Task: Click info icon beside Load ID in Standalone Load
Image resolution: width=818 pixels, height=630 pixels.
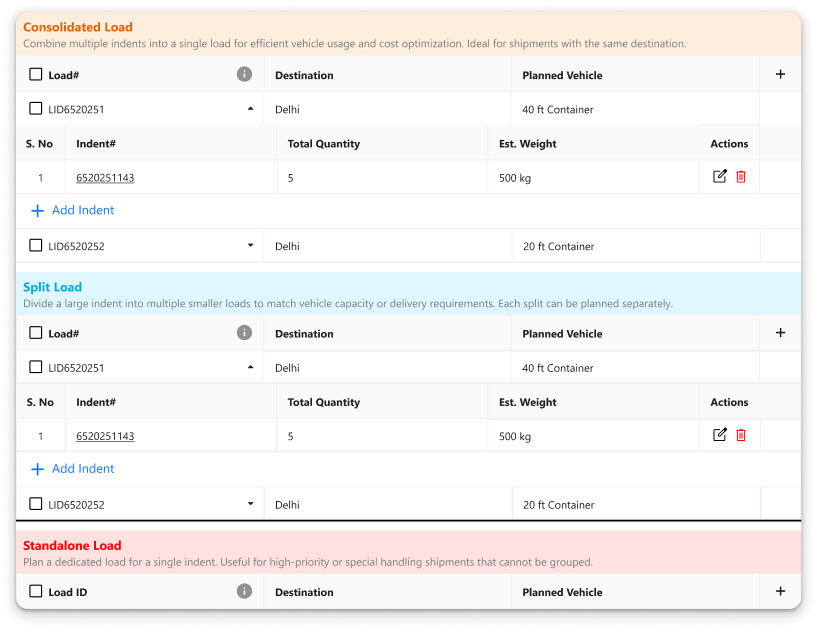Action: click(244, 591)
